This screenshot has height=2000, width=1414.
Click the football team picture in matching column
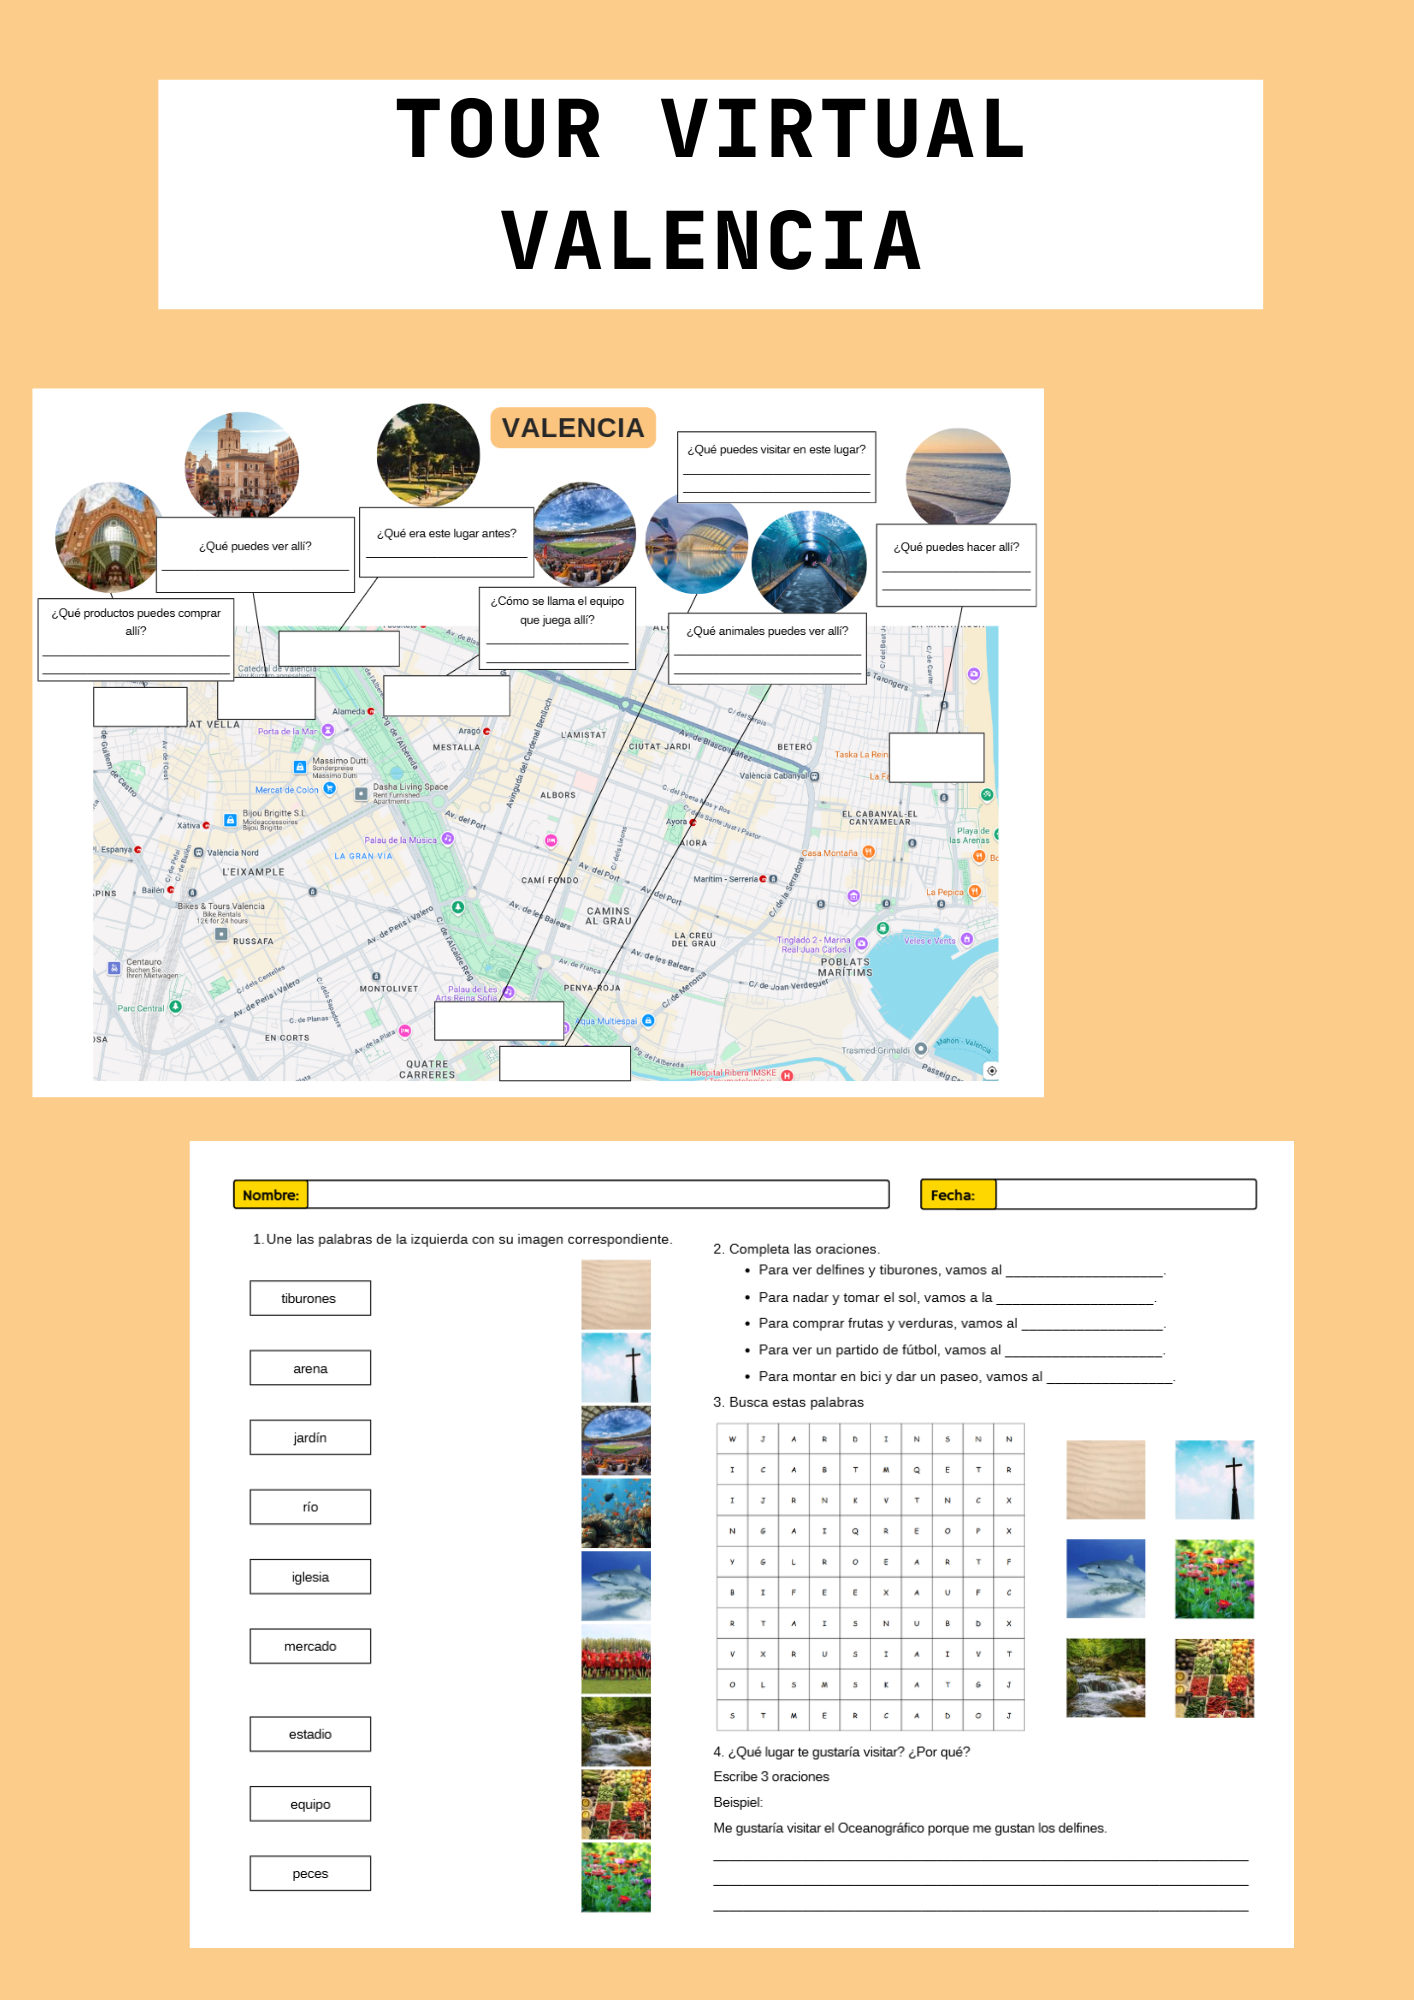[x=616, y=1659]
